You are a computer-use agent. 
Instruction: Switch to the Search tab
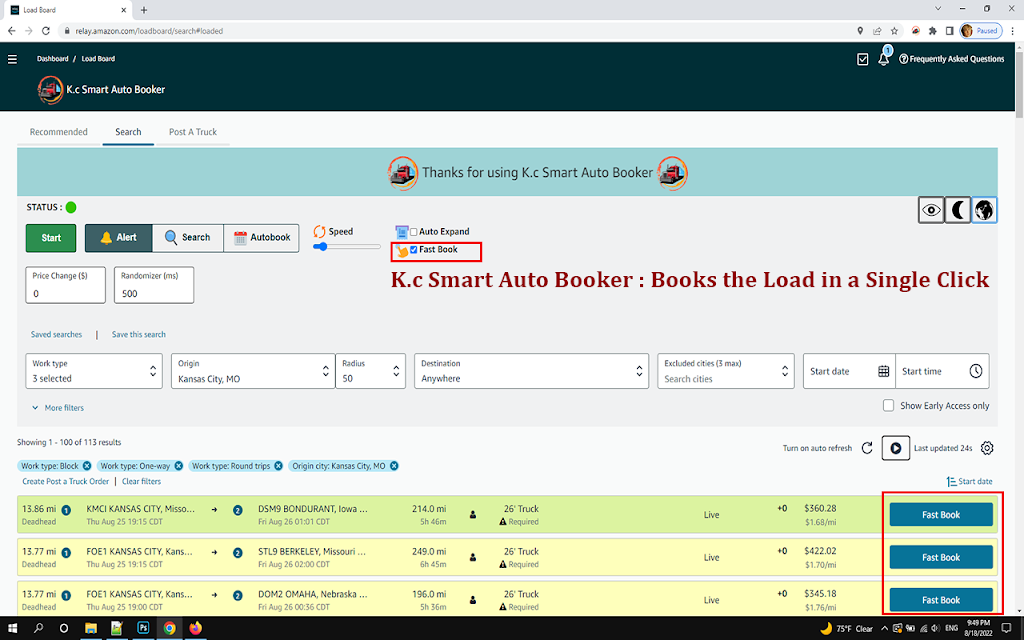point(128,132)
